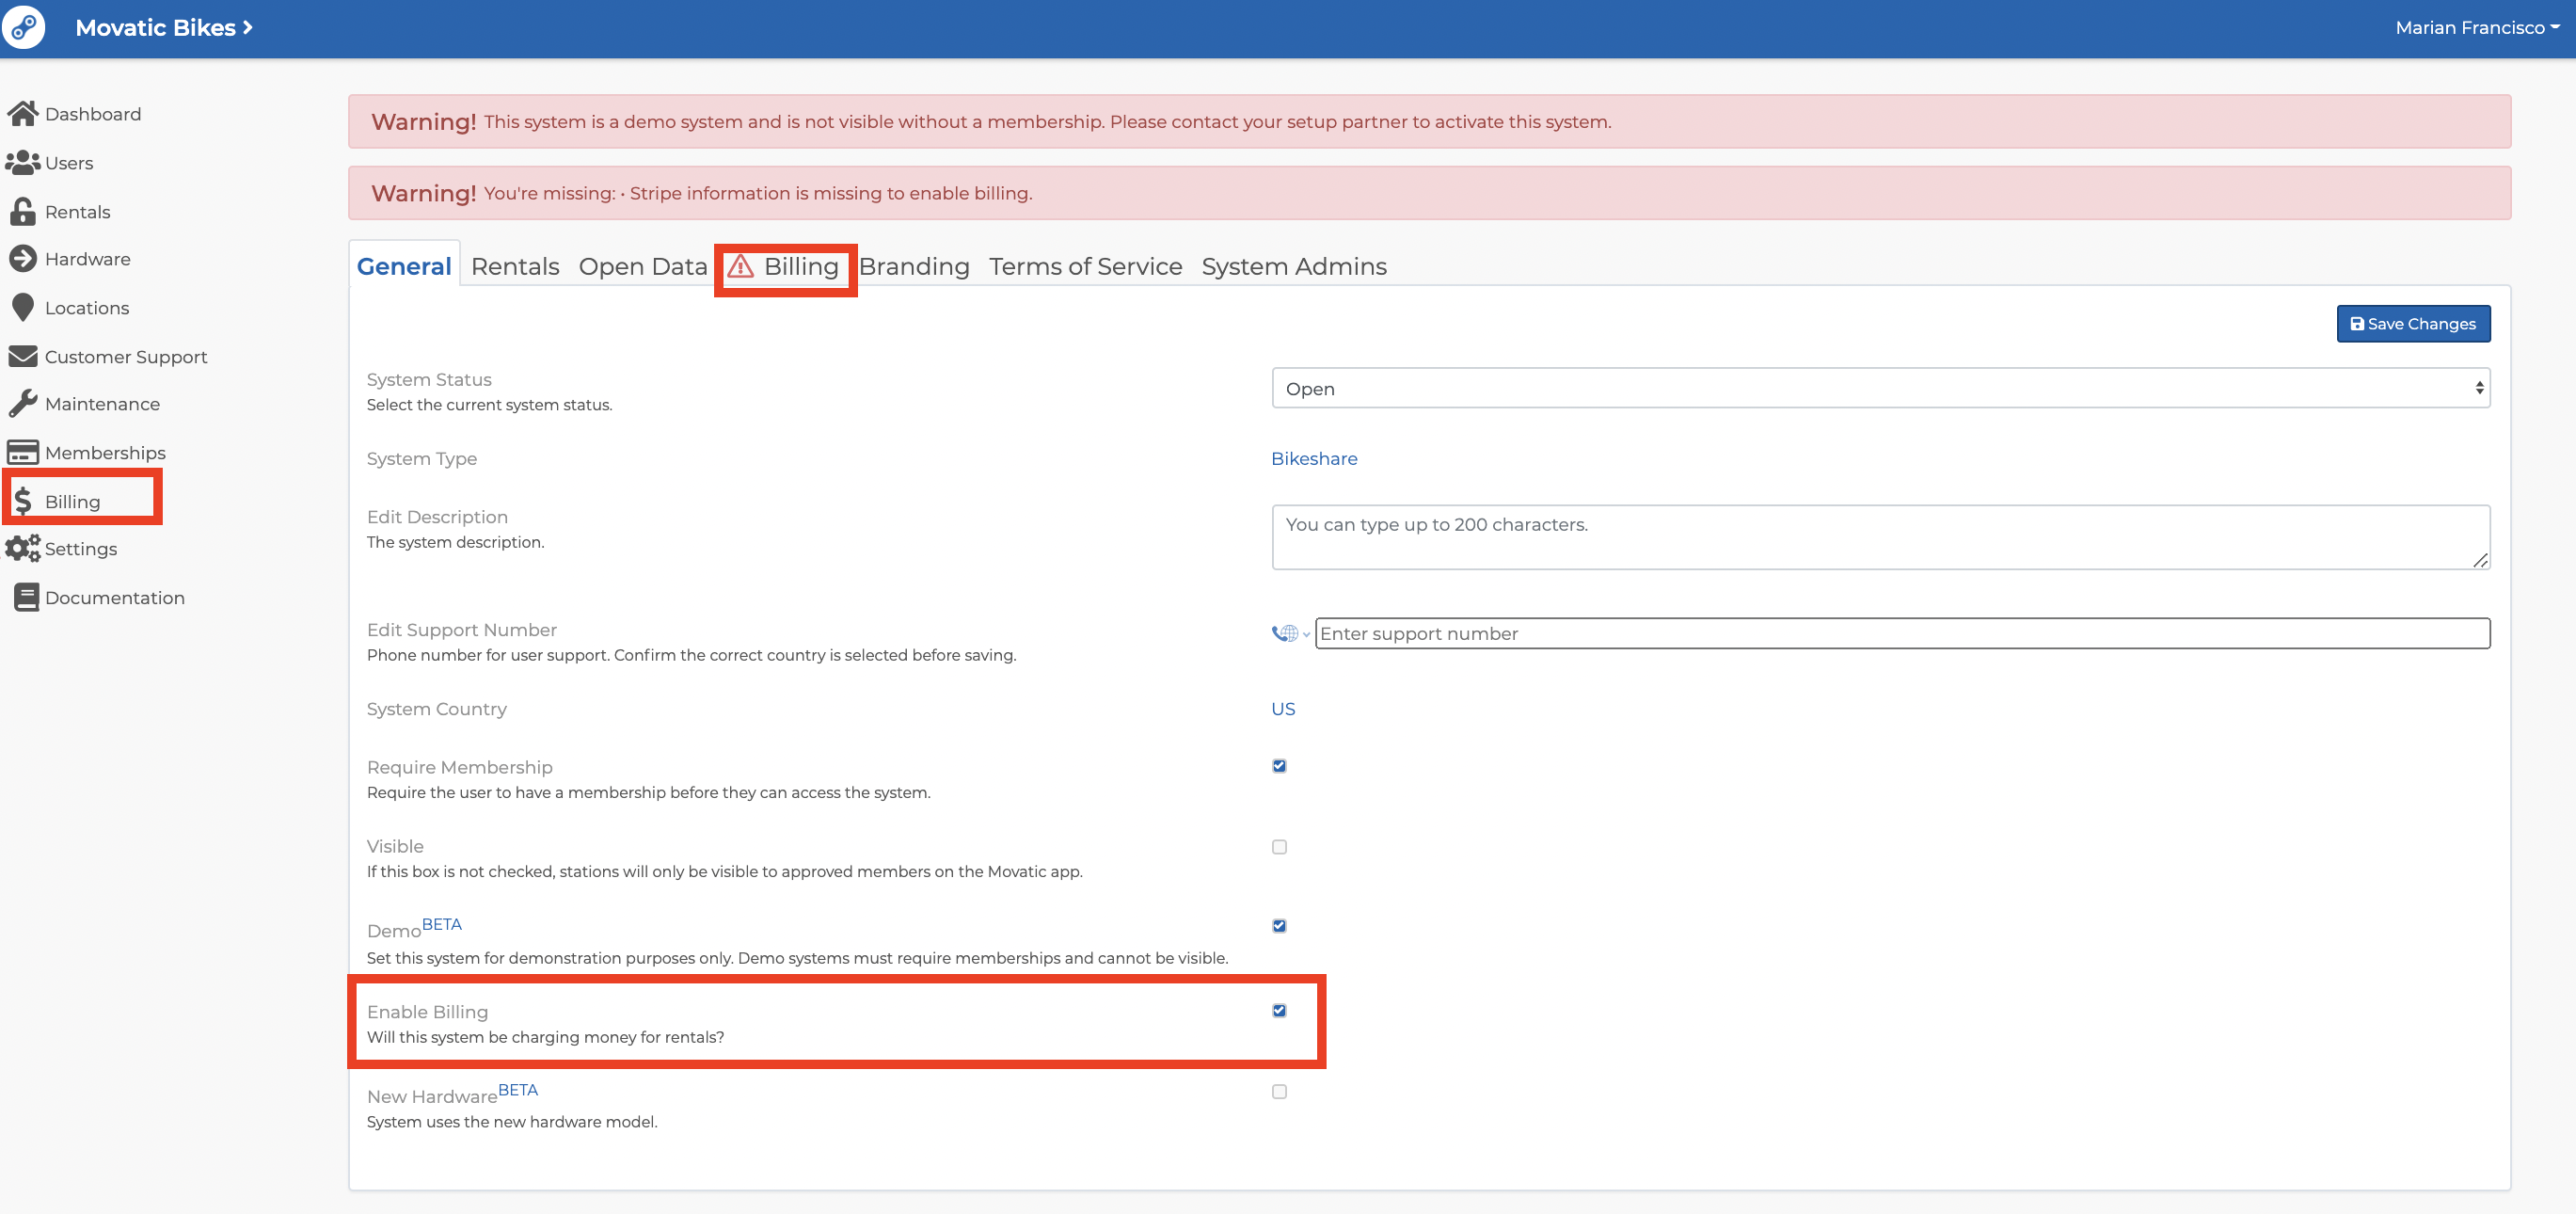This screenshot has width=2576, height=1214.
Task: Toggle the Enable Billing checkbox
Action: click(1279, 1011)
